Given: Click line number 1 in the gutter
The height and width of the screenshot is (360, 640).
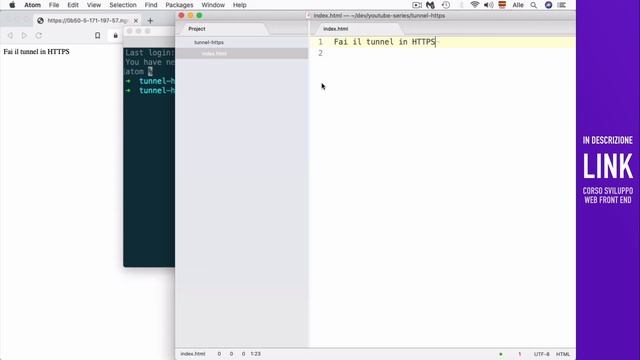Looking at the screenshot, I should tap(320, 42).
